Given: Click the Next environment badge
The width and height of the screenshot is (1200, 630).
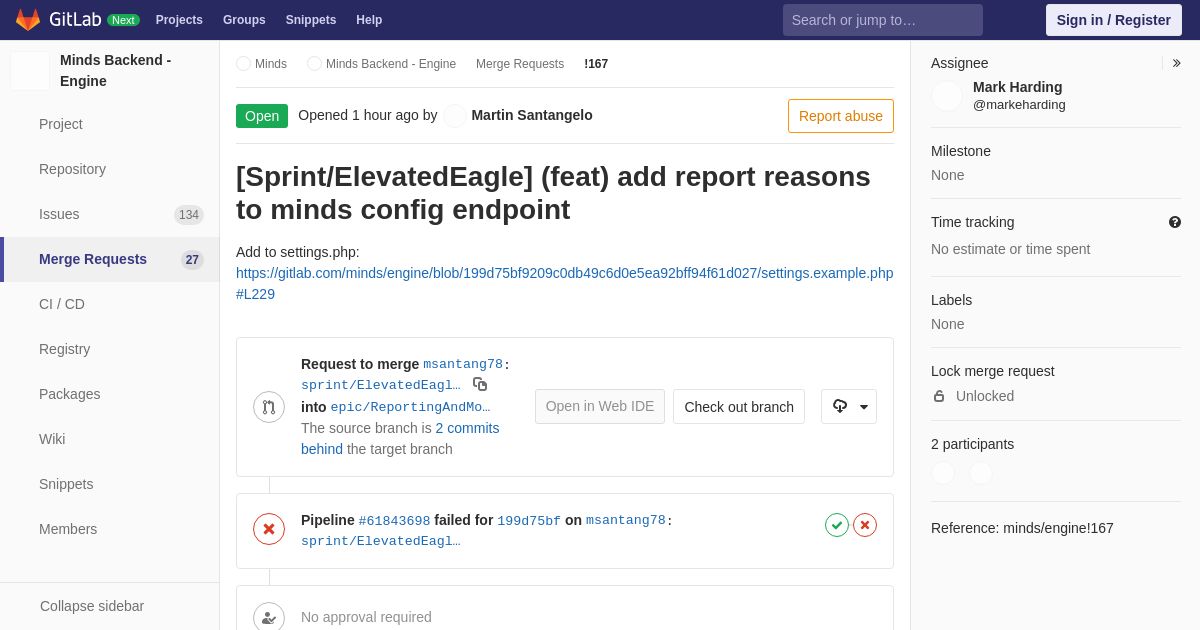Looking at the screenshot, I should (123, 20).
